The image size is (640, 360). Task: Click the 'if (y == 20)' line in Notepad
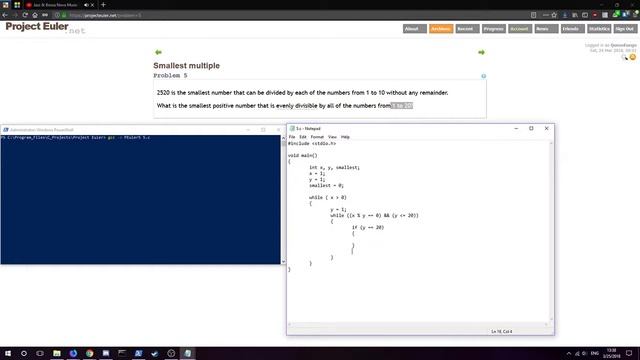click(368, 227)
